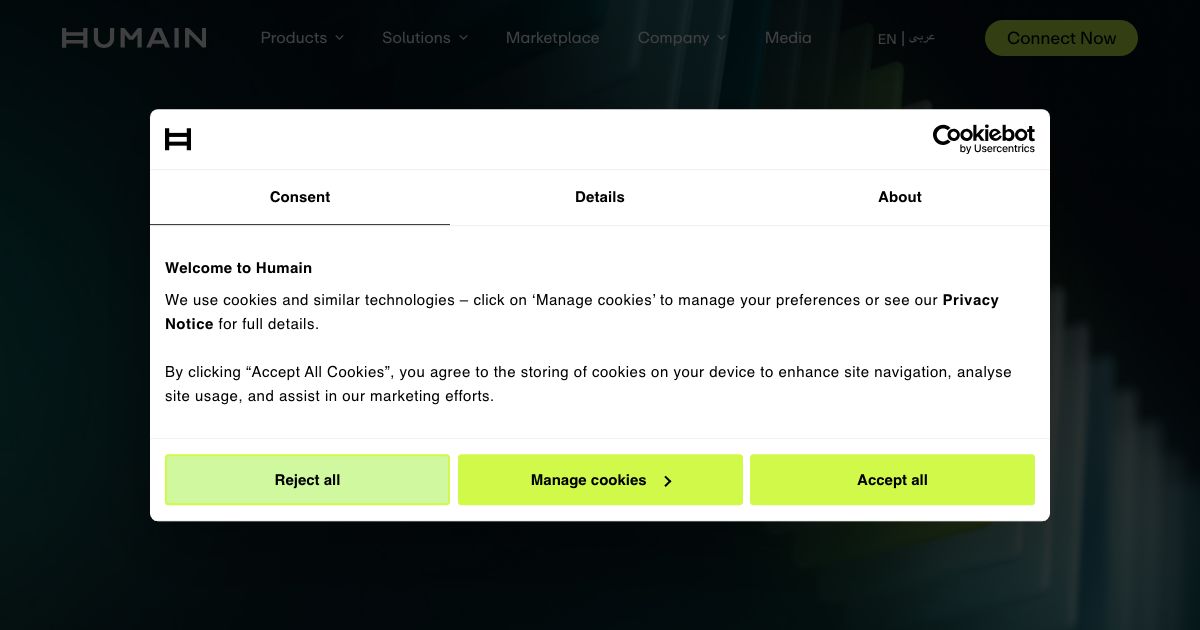Open the Marketplace menu item

[553, 38]
